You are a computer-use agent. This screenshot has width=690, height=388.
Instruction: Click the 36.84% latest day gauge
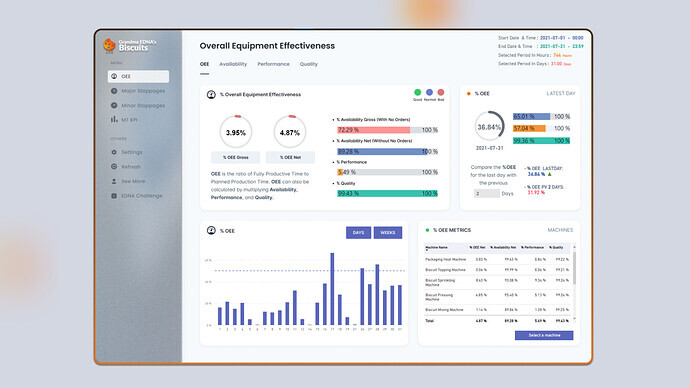(489, 127)
